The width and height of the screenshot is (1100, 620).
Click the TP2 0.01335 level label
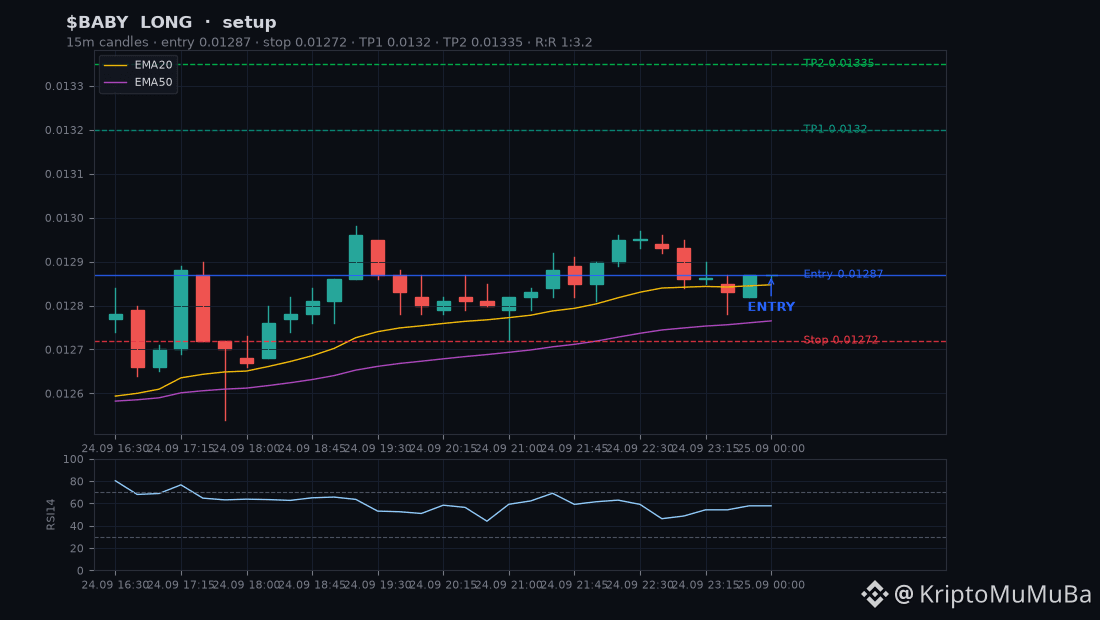(x=838, y=63)
